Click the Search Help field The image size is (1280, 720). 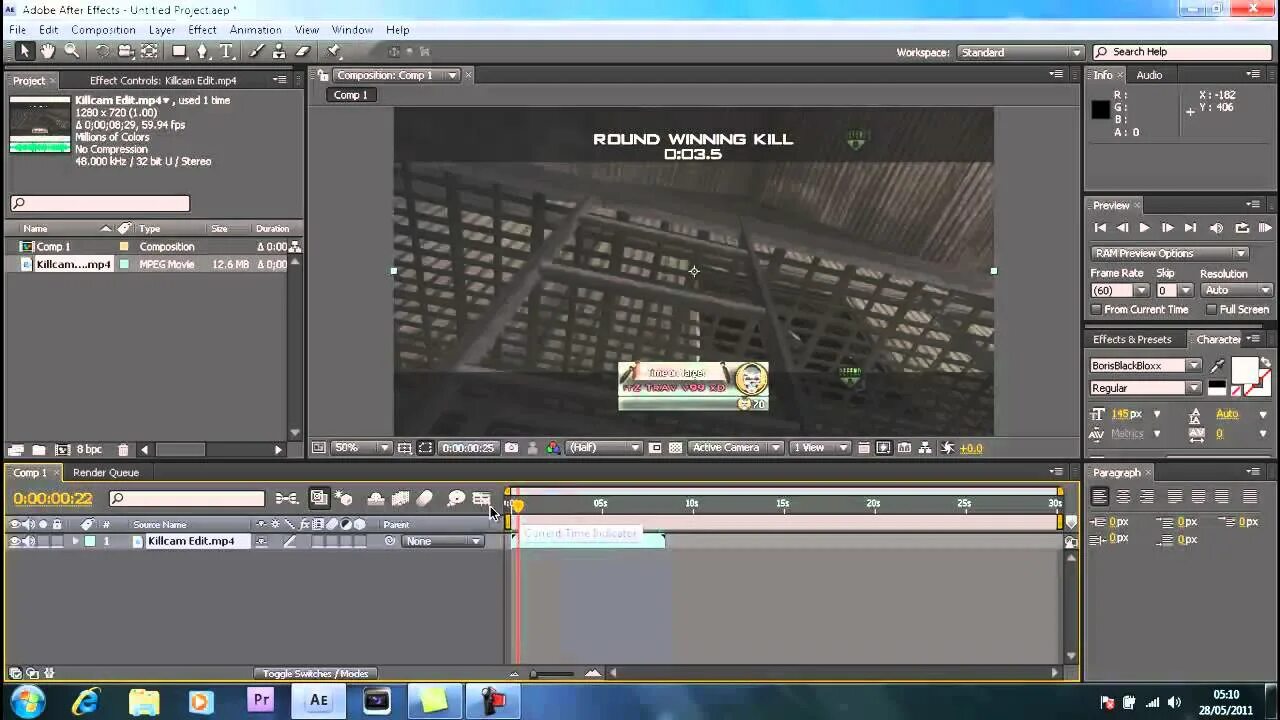point(1183,52)
